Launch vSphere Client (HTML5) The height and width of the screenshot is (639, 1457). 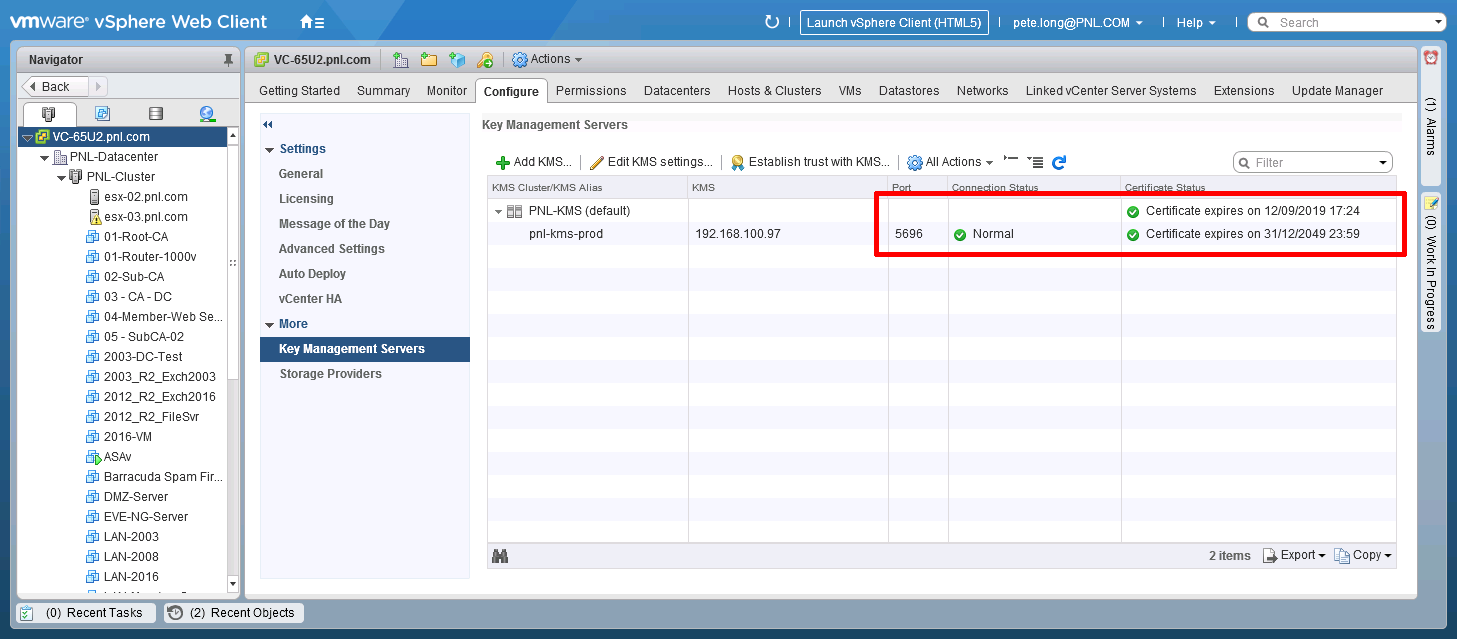pyautogui.click(x=893, y=22)
